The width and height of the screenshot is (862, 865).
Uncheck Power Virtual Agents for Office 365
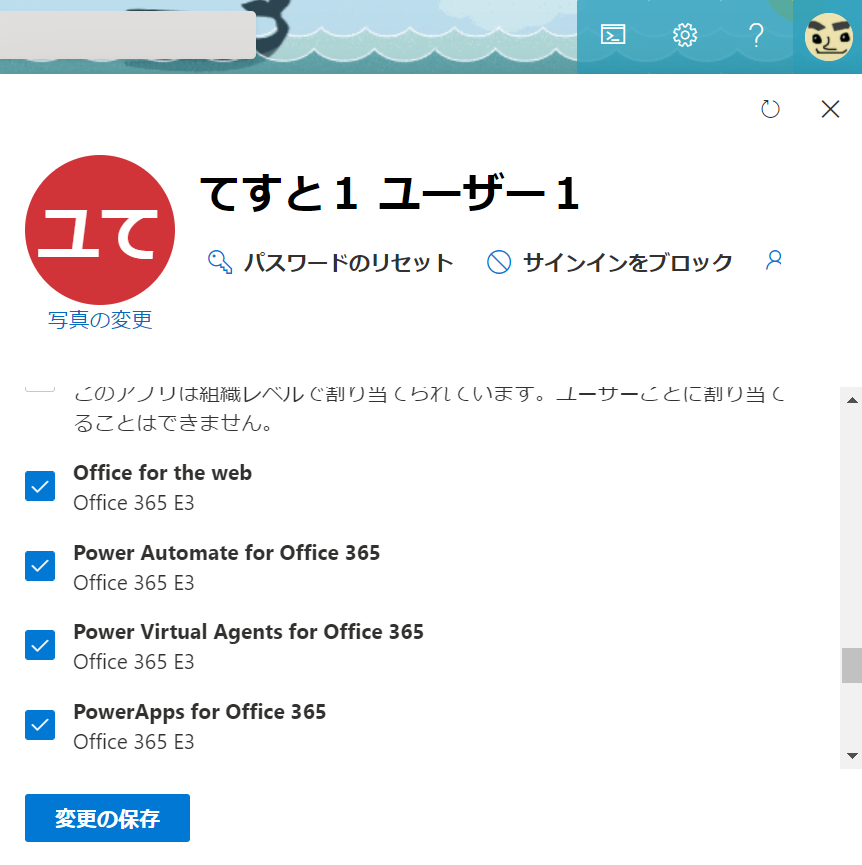pyautogui.click(x=40, y=645)
